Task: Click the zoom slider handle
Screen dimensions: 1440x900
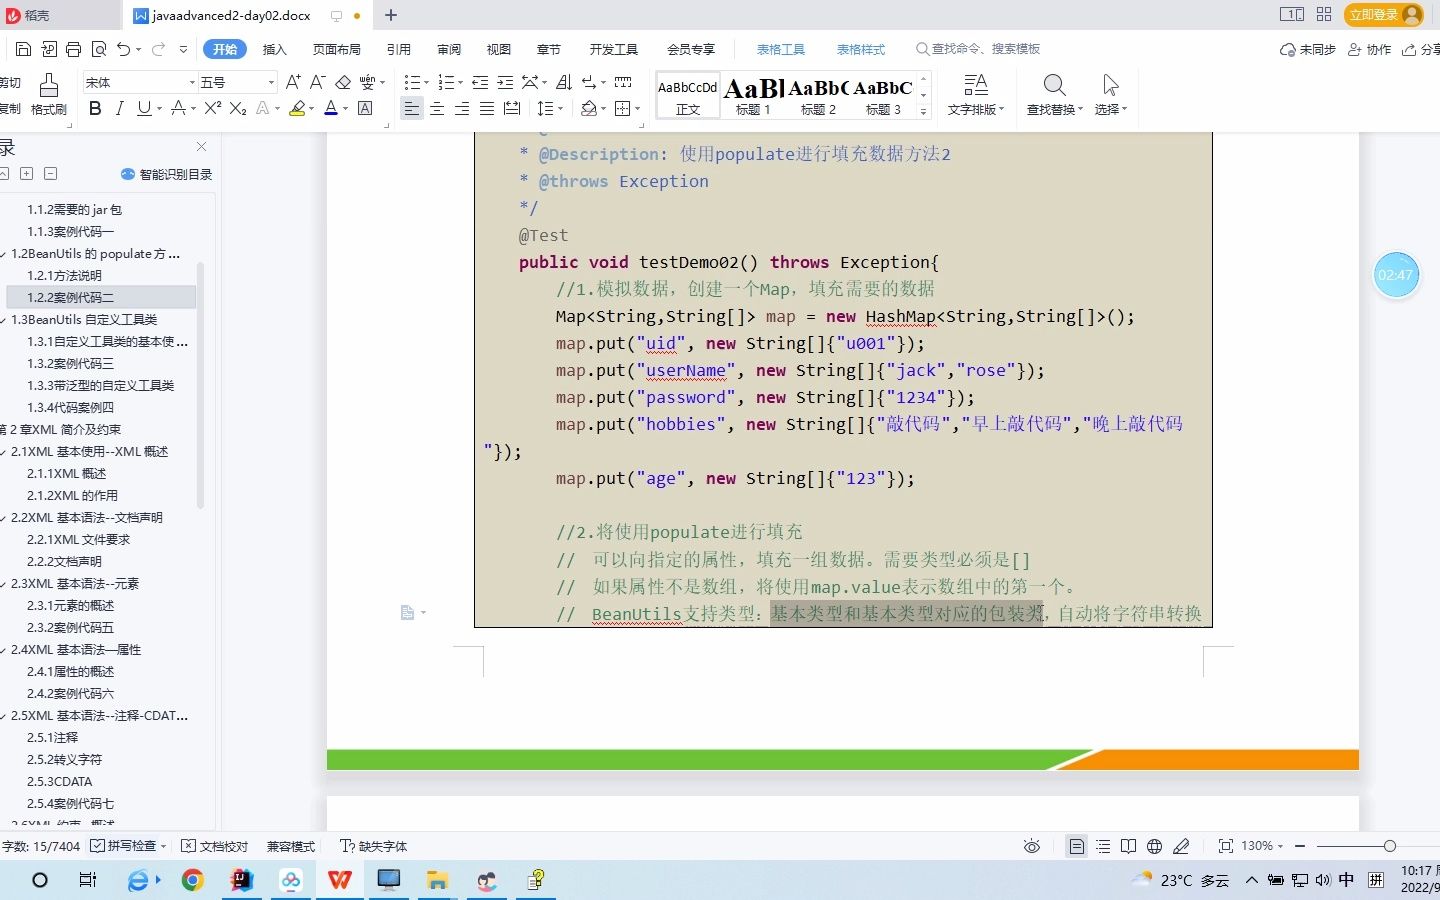Action: 1389,846
